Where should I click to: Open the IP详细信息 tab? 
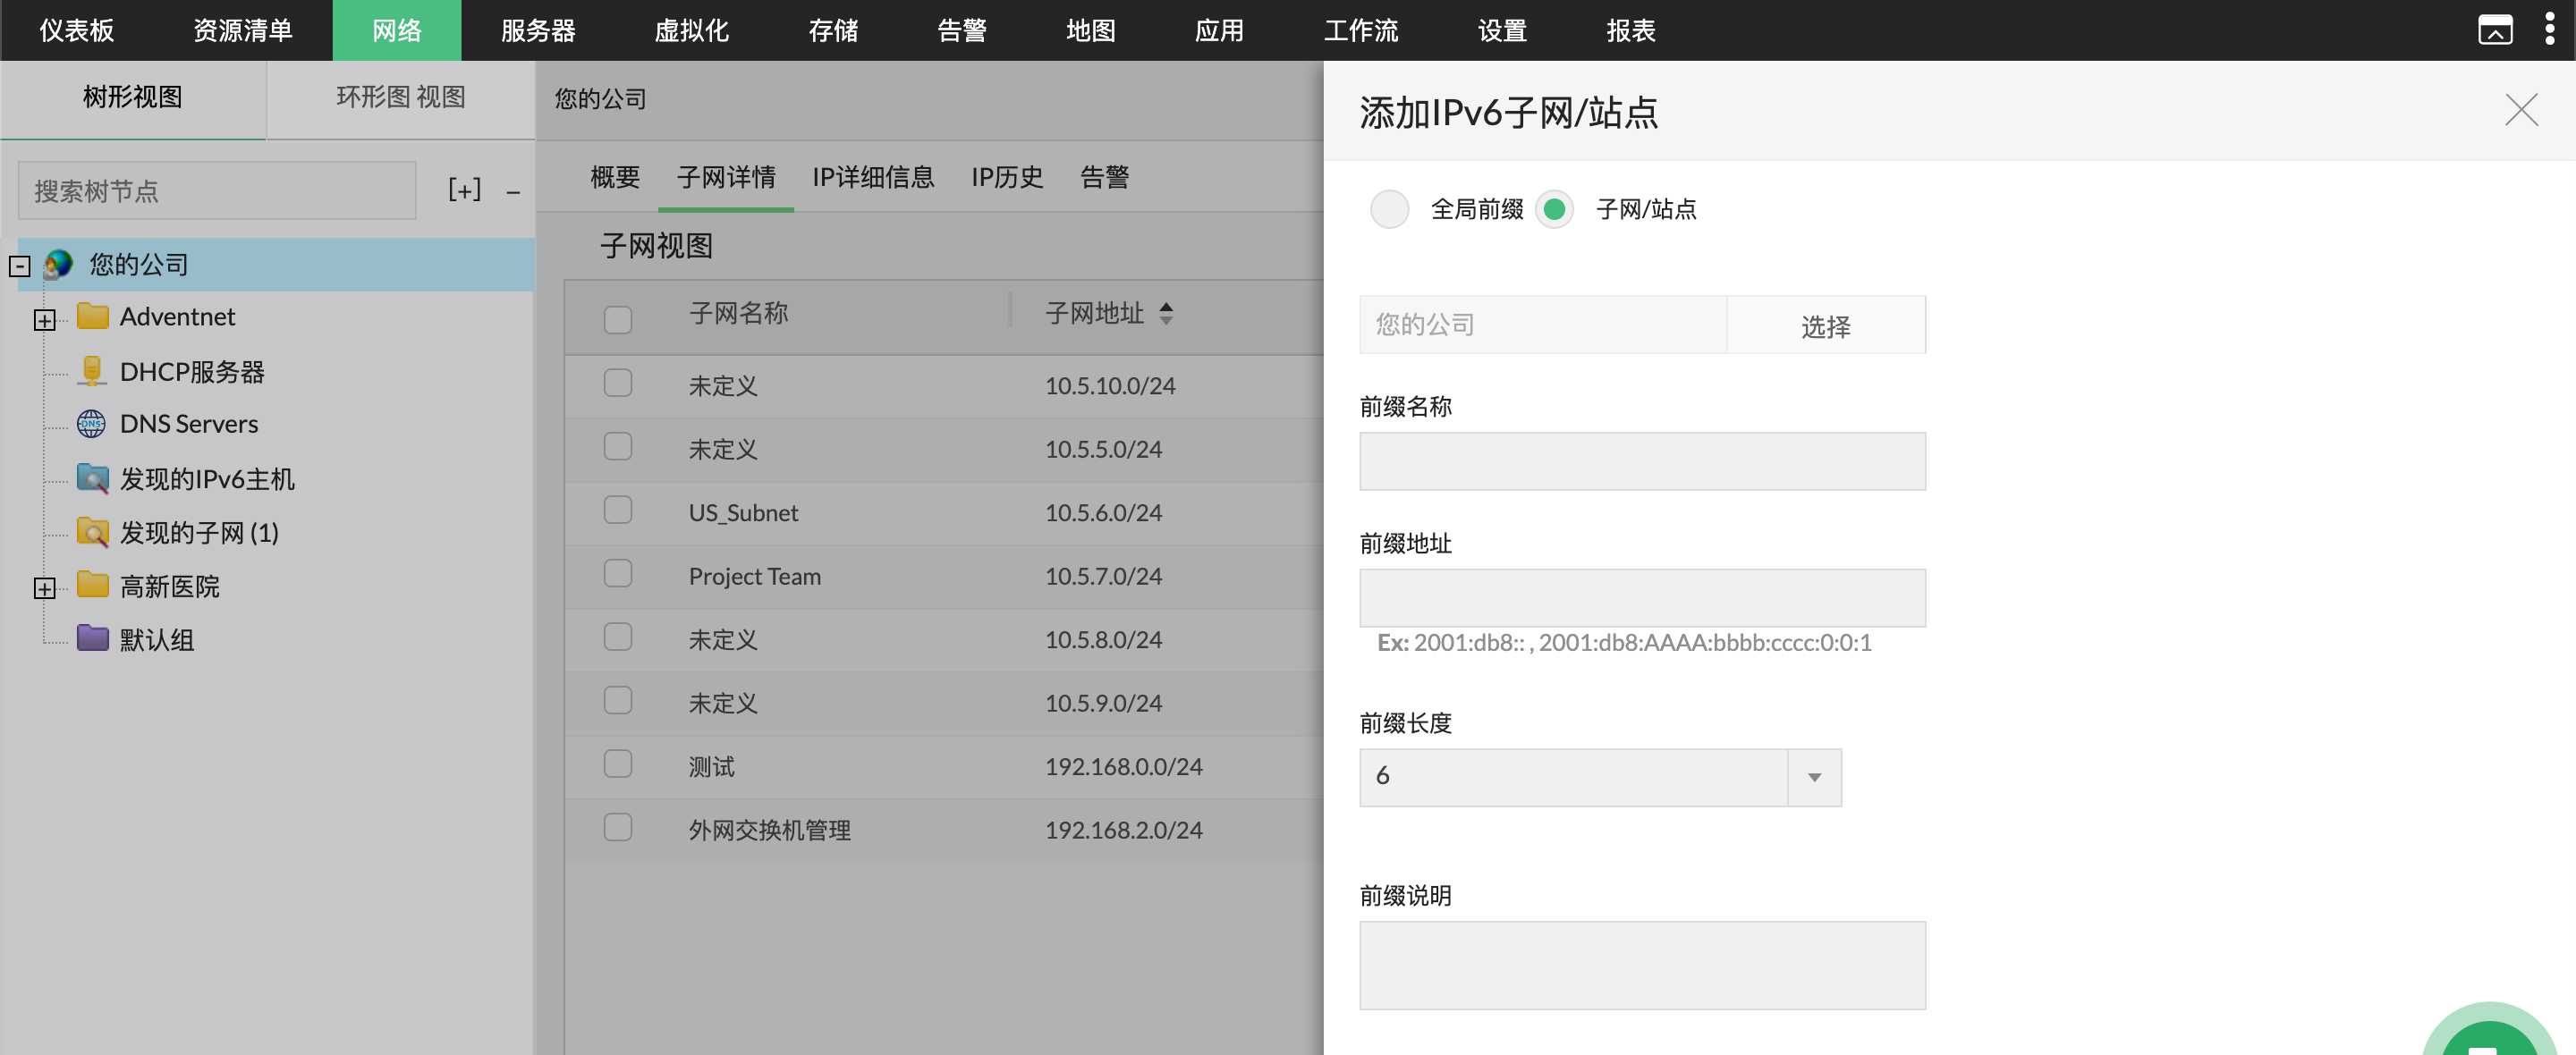pyautogui.click(x=873, y=177)
